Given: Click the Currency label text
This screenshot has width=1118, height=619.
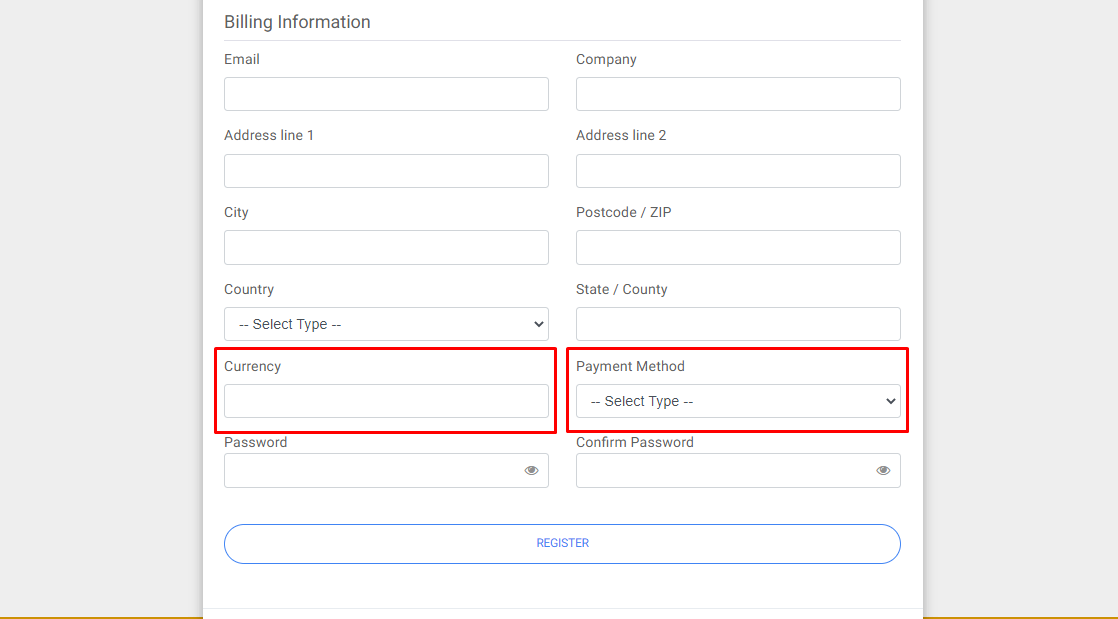Looking at the screenshot, I should pos(252,366).
